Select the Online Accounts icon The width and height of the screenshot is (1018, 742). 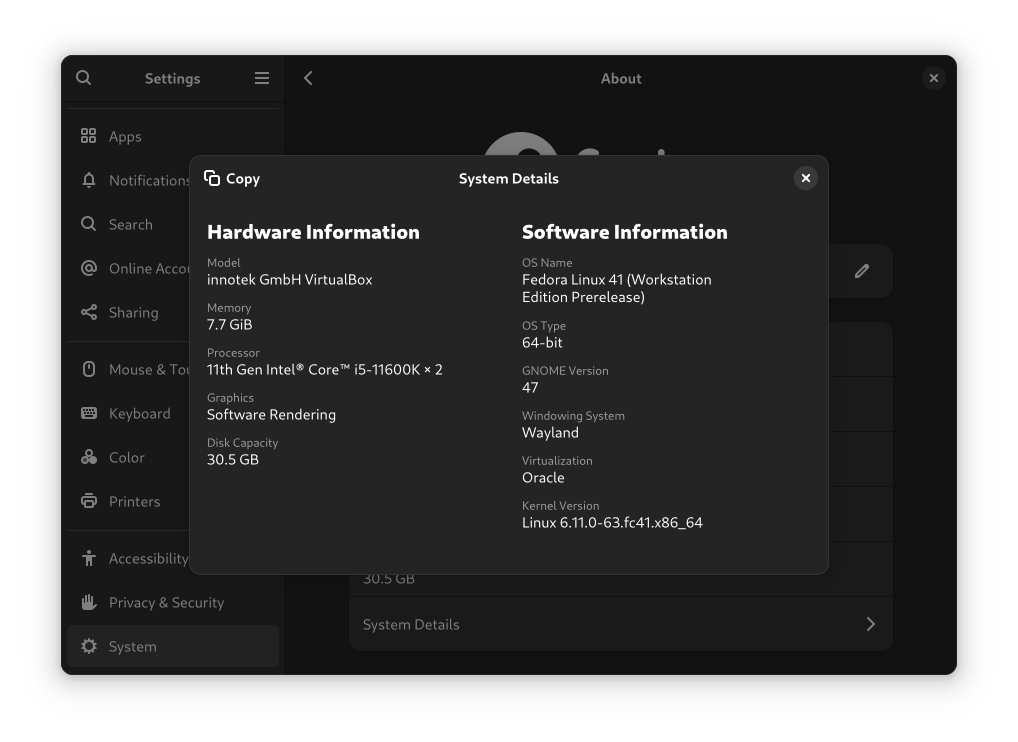tap(89, 268)
